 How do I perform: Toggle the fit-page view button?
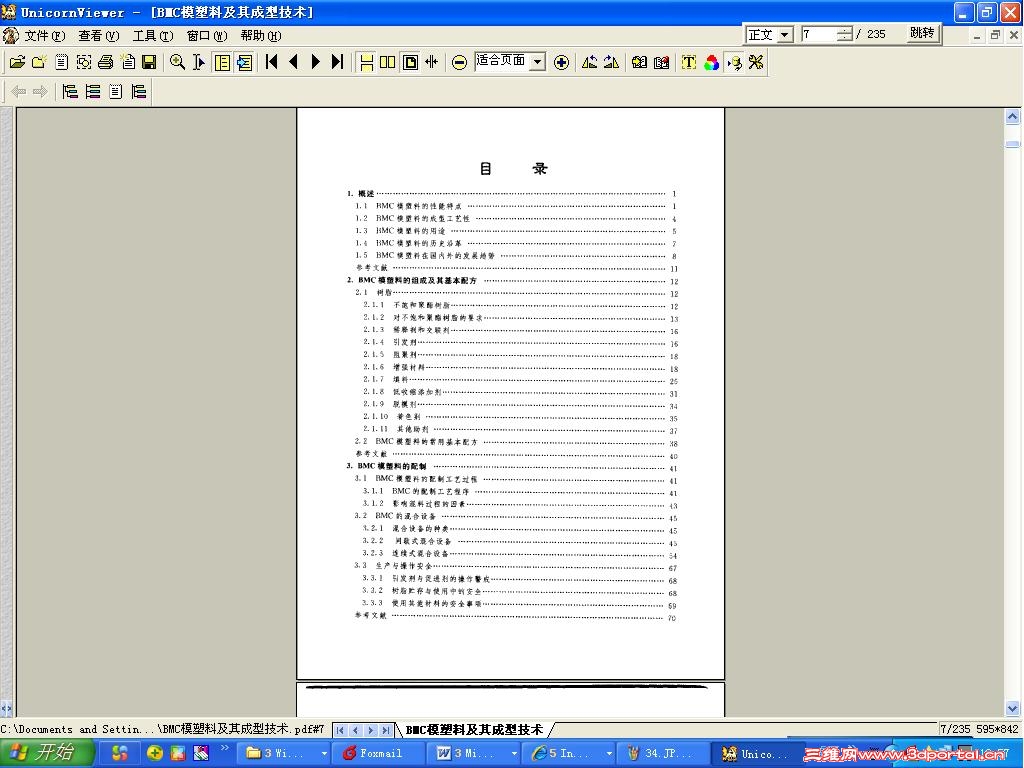click(410, 62)
